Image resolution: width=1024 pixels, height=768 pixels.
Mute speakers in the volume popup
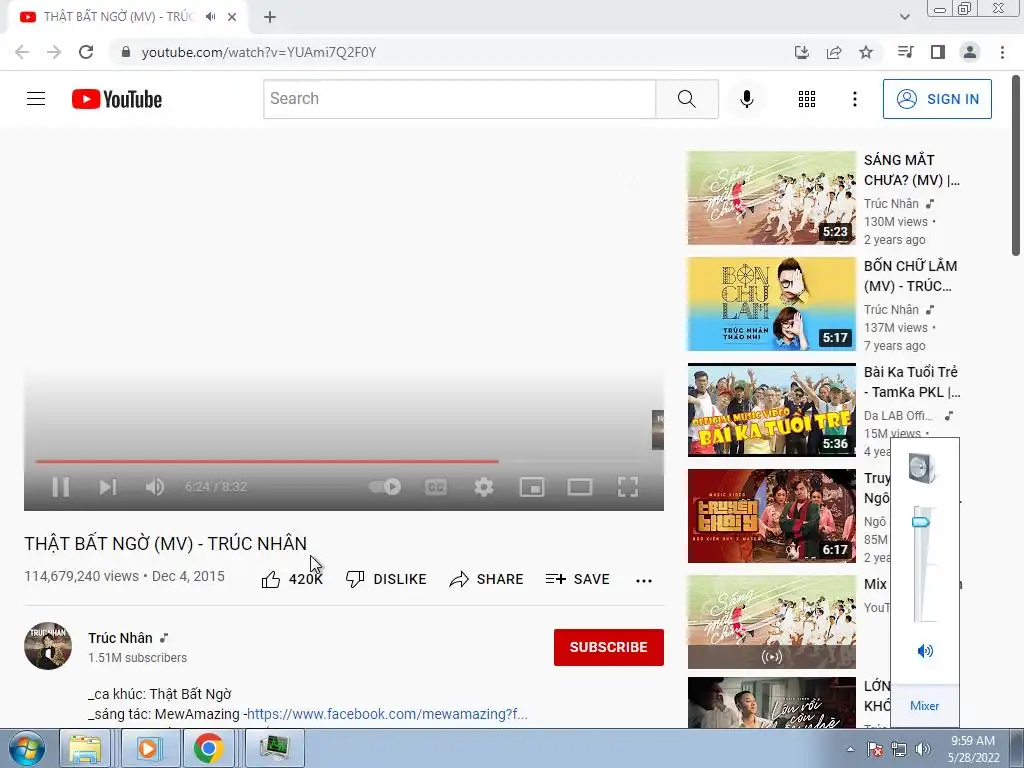click(x=925, y=651)
